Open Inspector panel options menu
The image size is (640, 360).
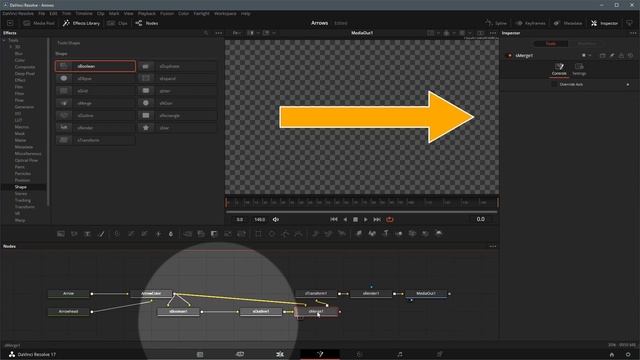pyautogui.click(x=633, y=33)
